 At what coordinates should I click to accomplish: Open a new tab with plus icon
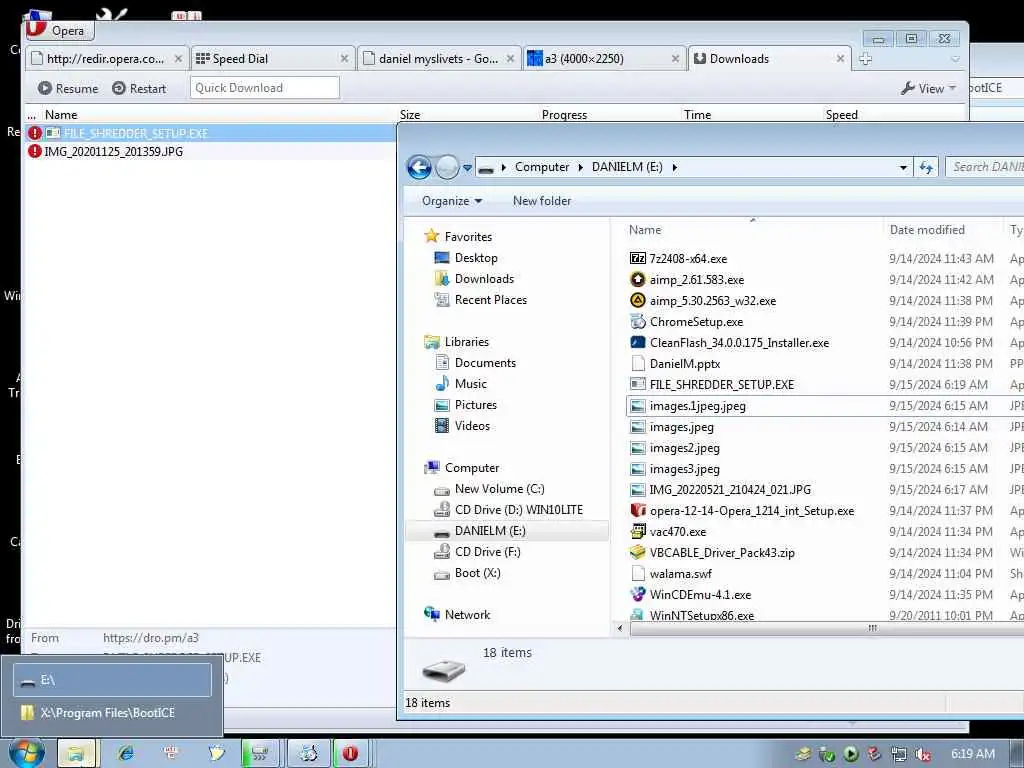tap(865, 59)
